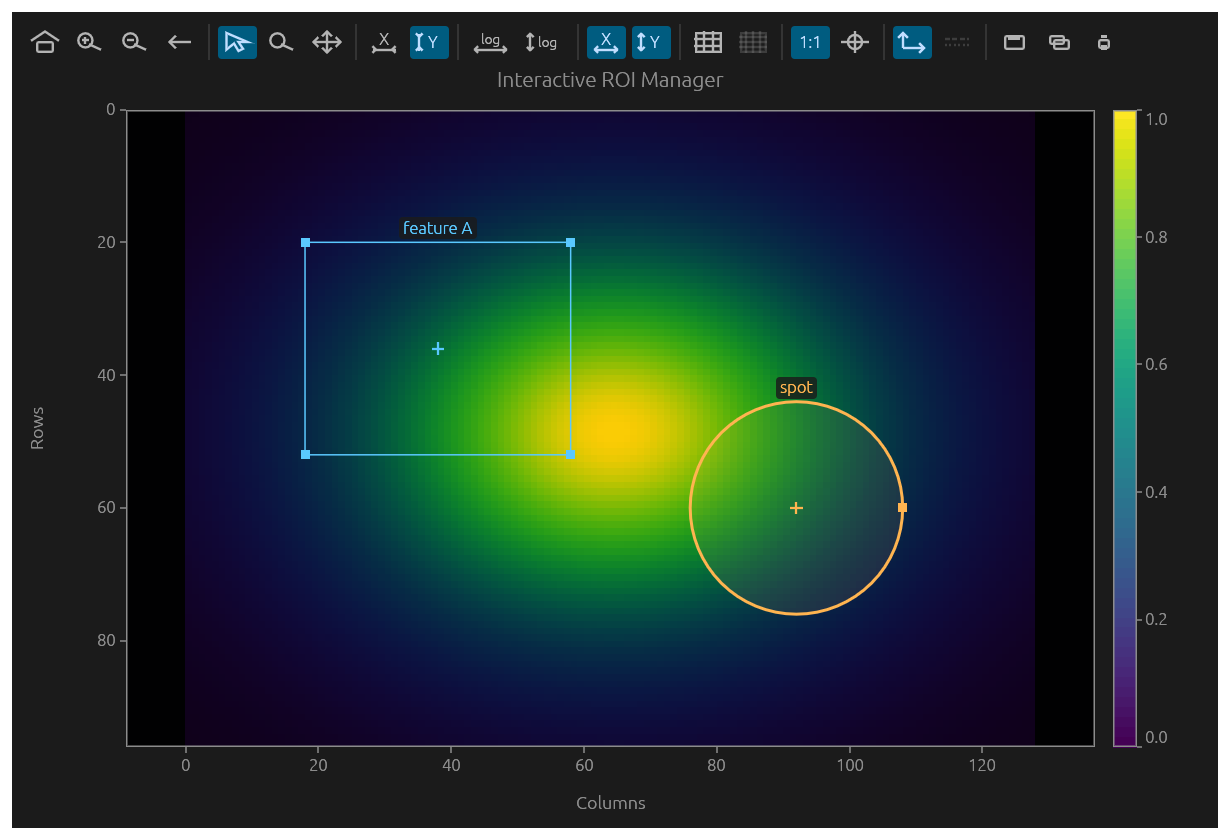The width and height of the screenshot is (1230, 840).
Task: Click the colorbar tick label 0.6
Action: point(1157,364)
